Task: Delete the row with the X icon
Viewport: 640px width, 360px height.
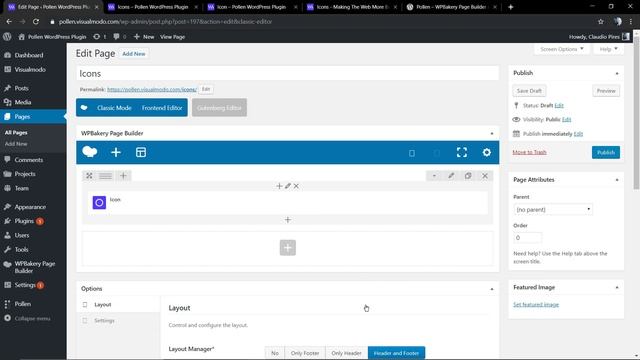Action: point(485,176)
